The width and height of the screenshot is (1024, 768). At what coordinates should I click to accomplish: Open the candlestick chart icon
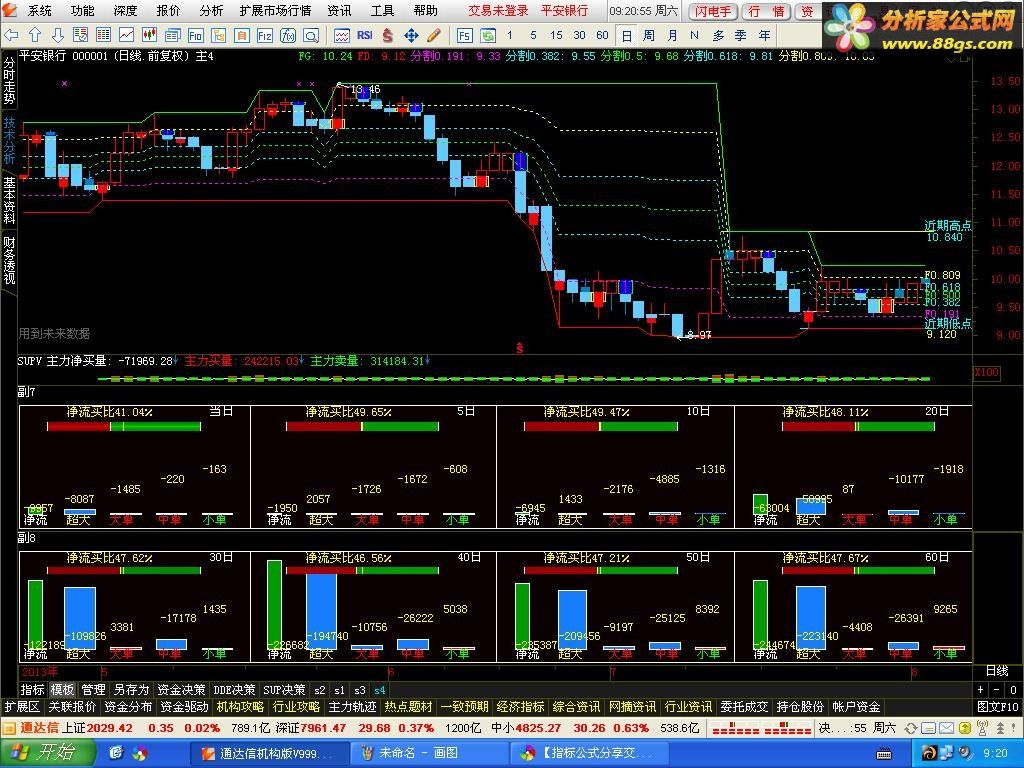[x=149, y=35]
